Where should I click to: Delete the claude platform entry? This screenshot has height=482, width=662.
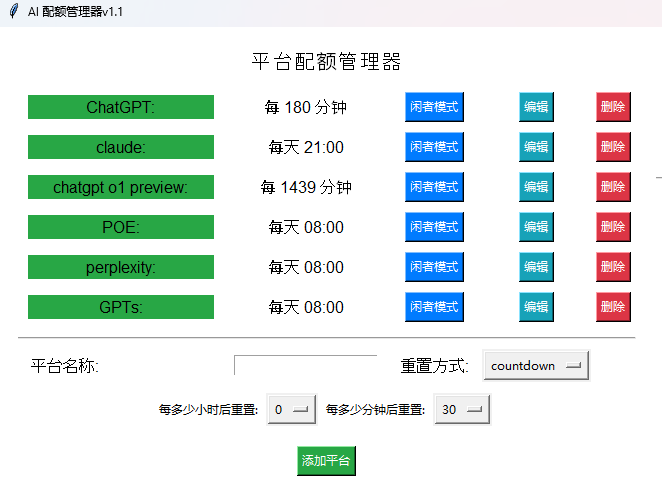pos(613,147)
